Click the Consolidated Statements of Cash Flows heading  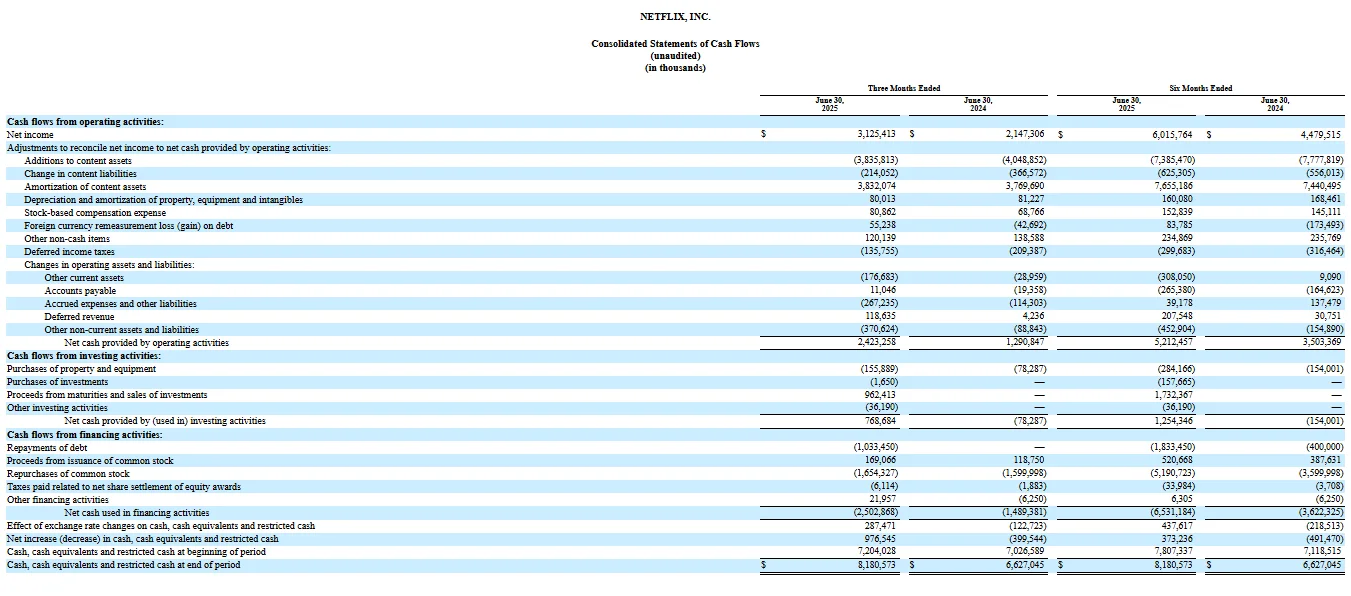pos(675,43)
